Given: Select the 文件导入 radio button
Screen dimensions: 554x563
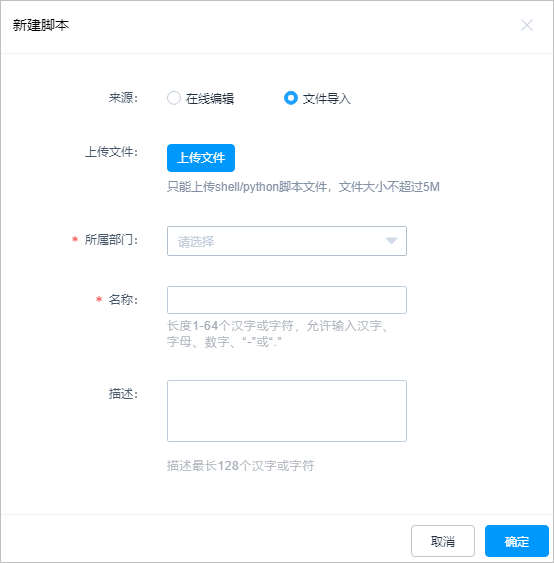Looking at the screenshot, I should (x=290, y=98).
